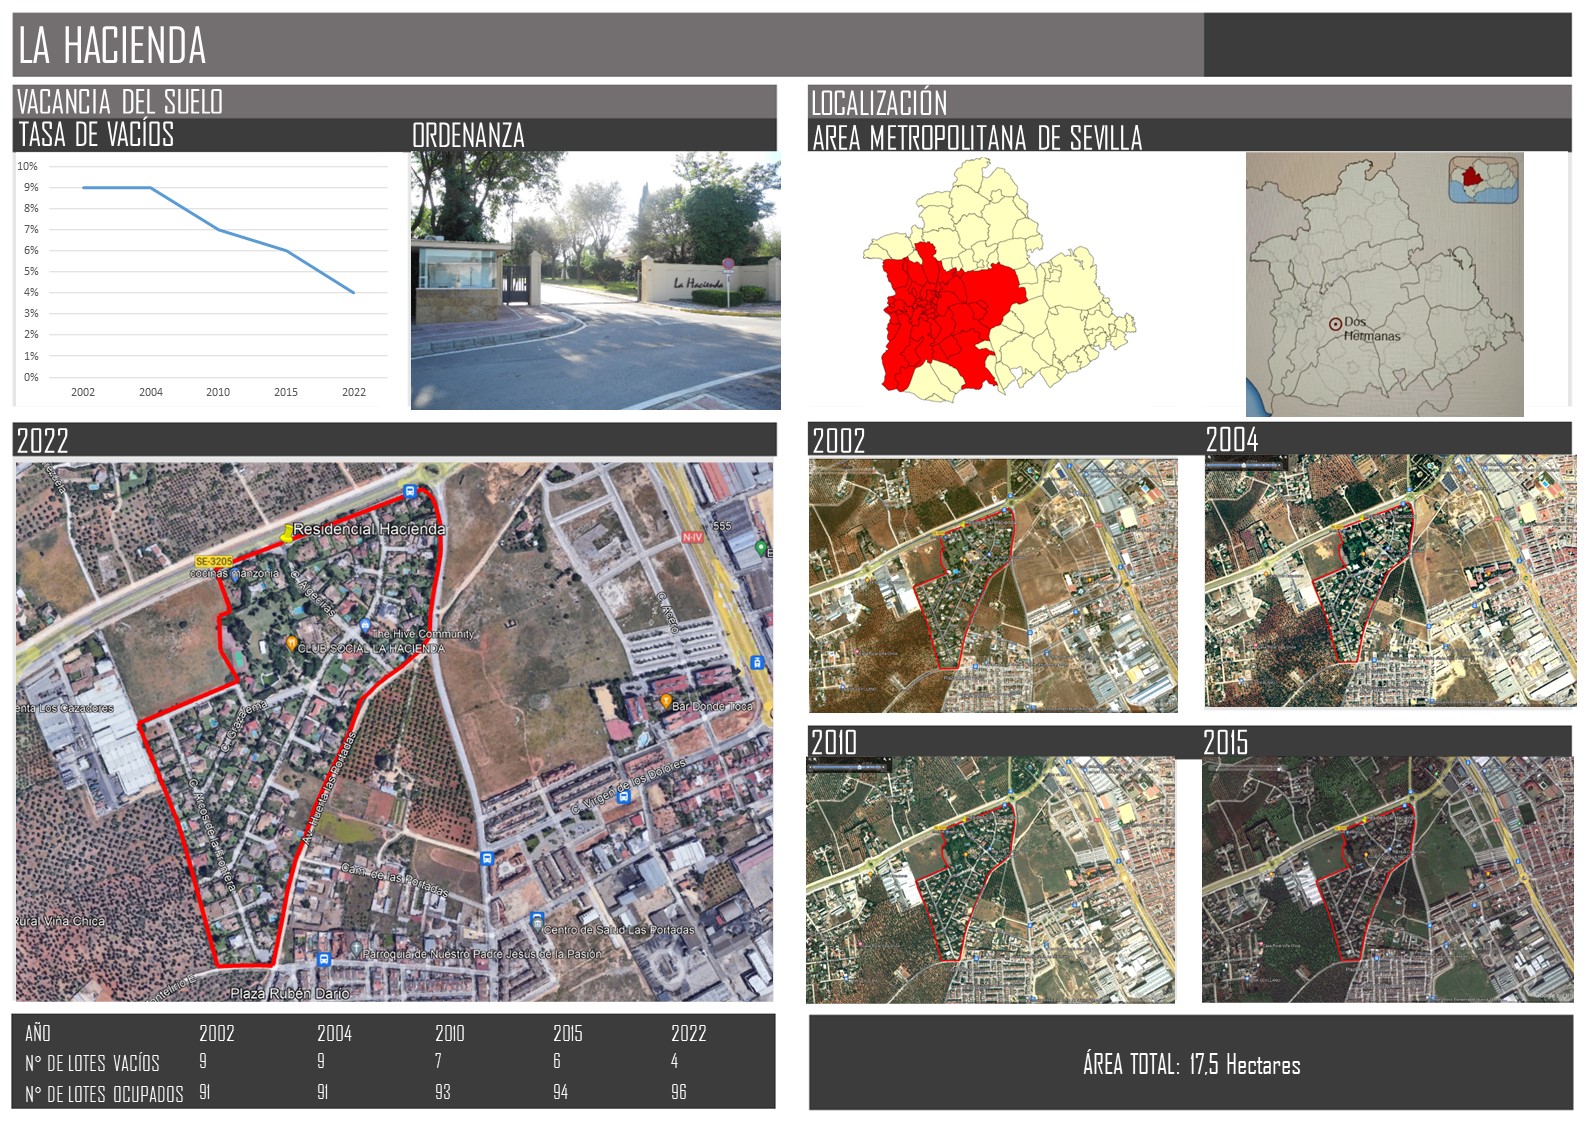Click the La Hacienda entrance gate photo
Screen dimensions: 1587x1123
pyautogui.click(x=595, y=281)
